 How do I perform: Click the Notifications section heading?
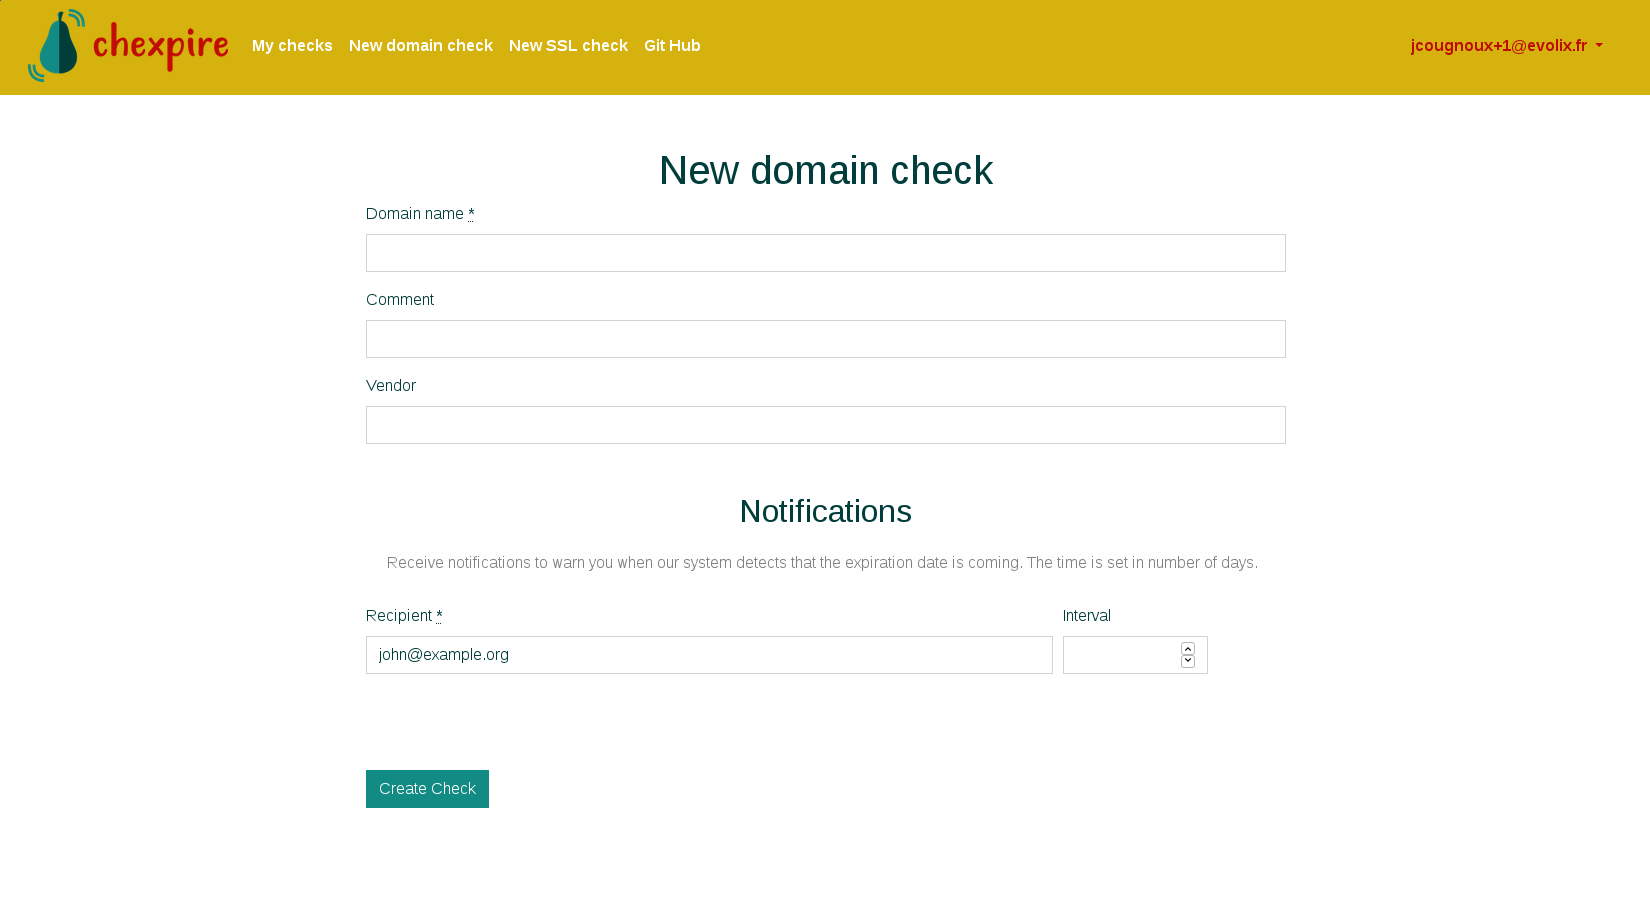click(825, 511)
